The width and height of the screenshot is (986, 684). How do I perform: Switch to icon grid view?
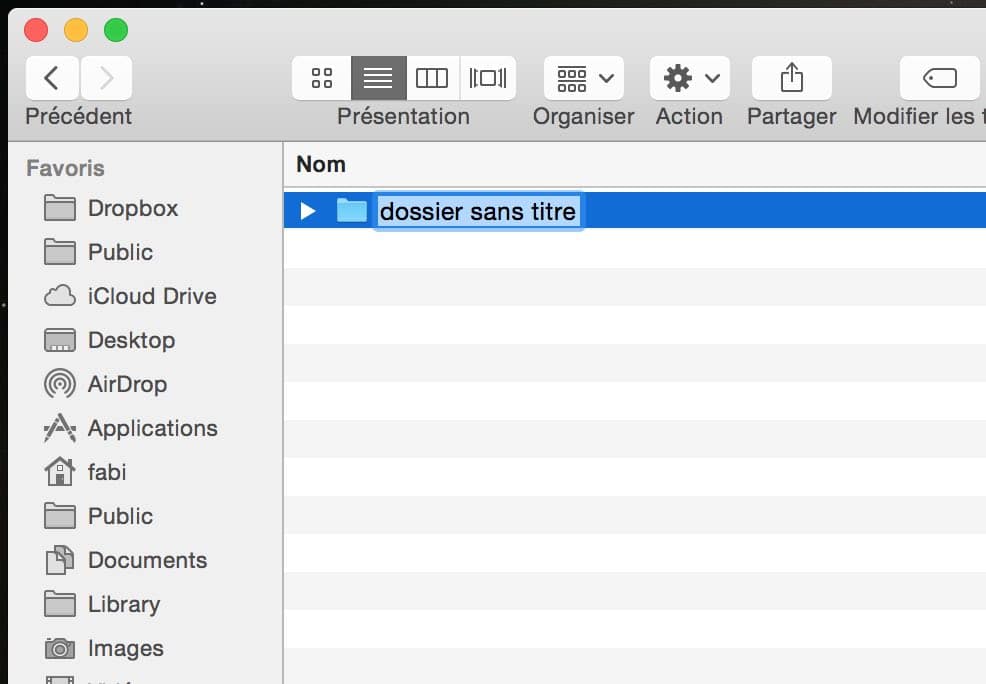321,78
